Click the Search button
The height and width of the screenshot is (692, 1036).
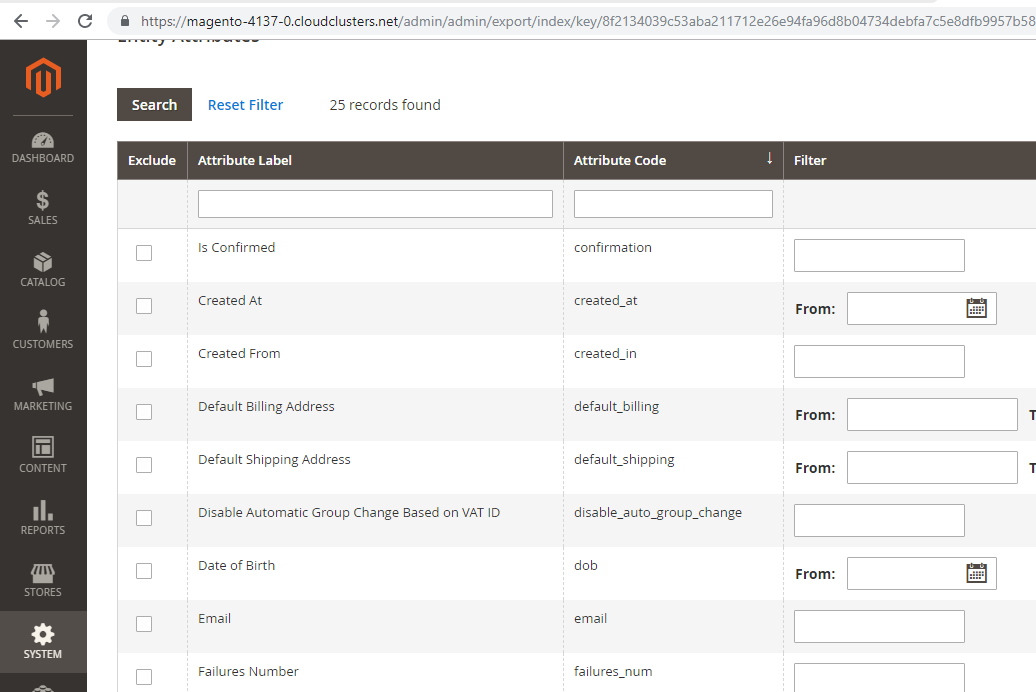(154, 105)
